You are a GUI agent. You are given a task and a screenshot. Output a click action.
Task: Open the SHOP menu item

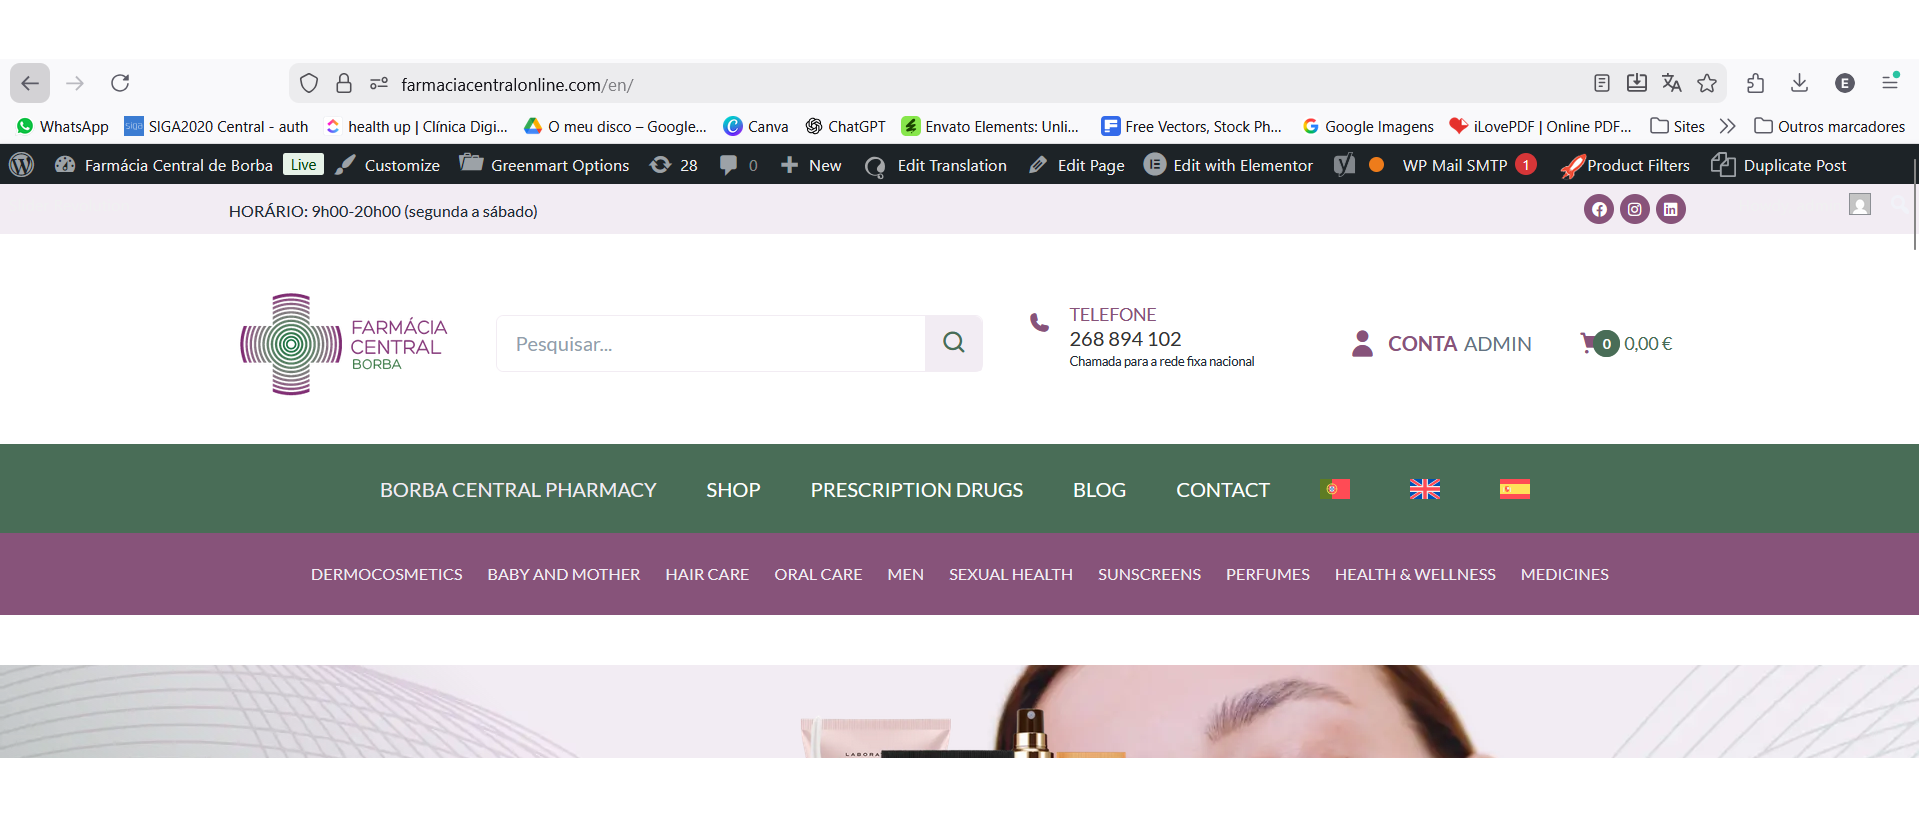click(x=733, y=490)
